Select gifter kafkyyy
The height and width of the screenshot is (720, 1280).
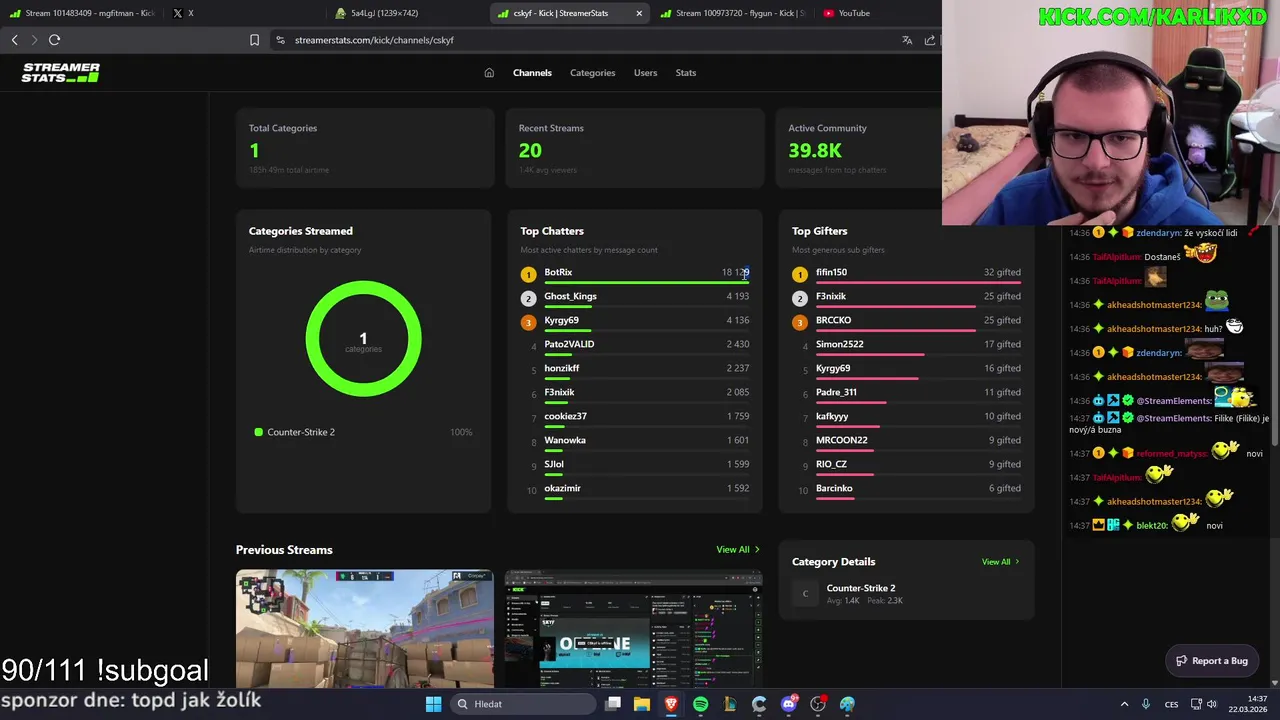pyautogui.click(x=832, y=416)
